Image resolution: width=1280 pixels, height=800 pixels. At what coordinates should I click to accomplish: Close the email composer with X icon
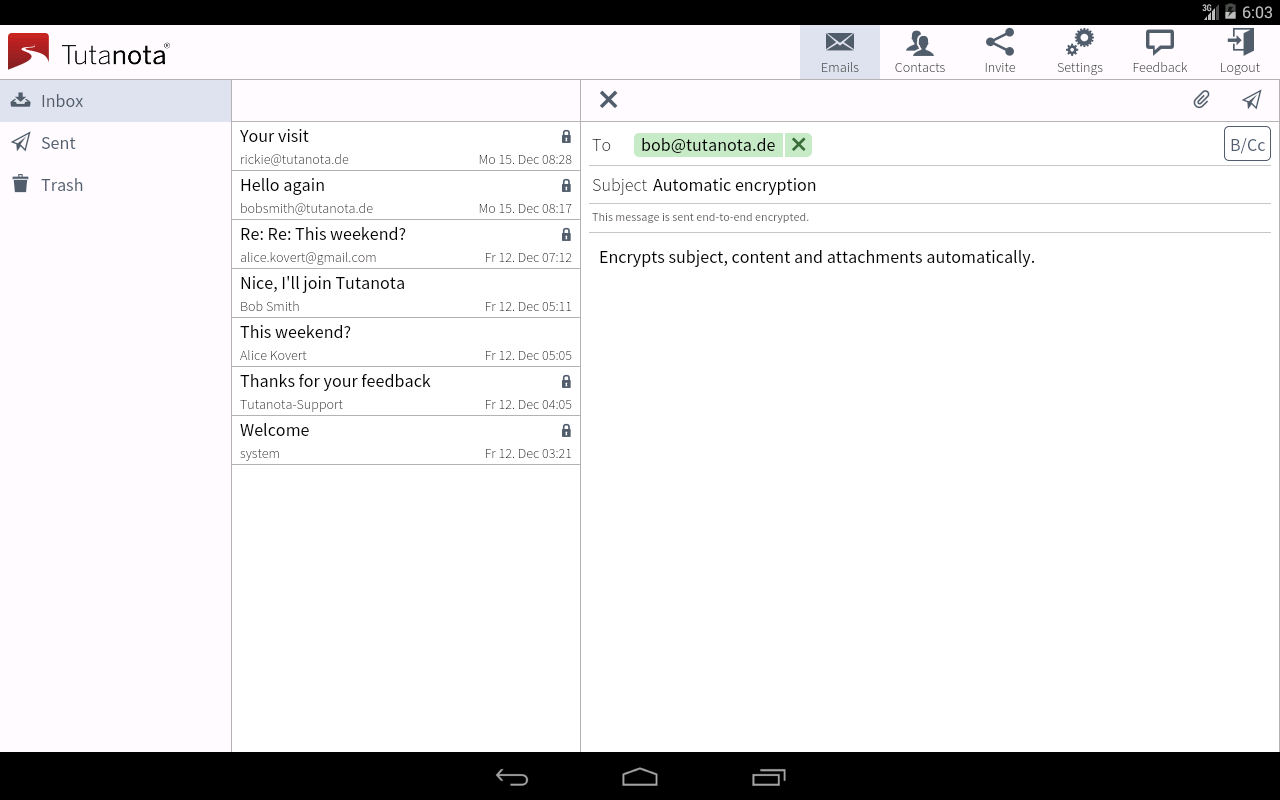click(x=608, y=99)
